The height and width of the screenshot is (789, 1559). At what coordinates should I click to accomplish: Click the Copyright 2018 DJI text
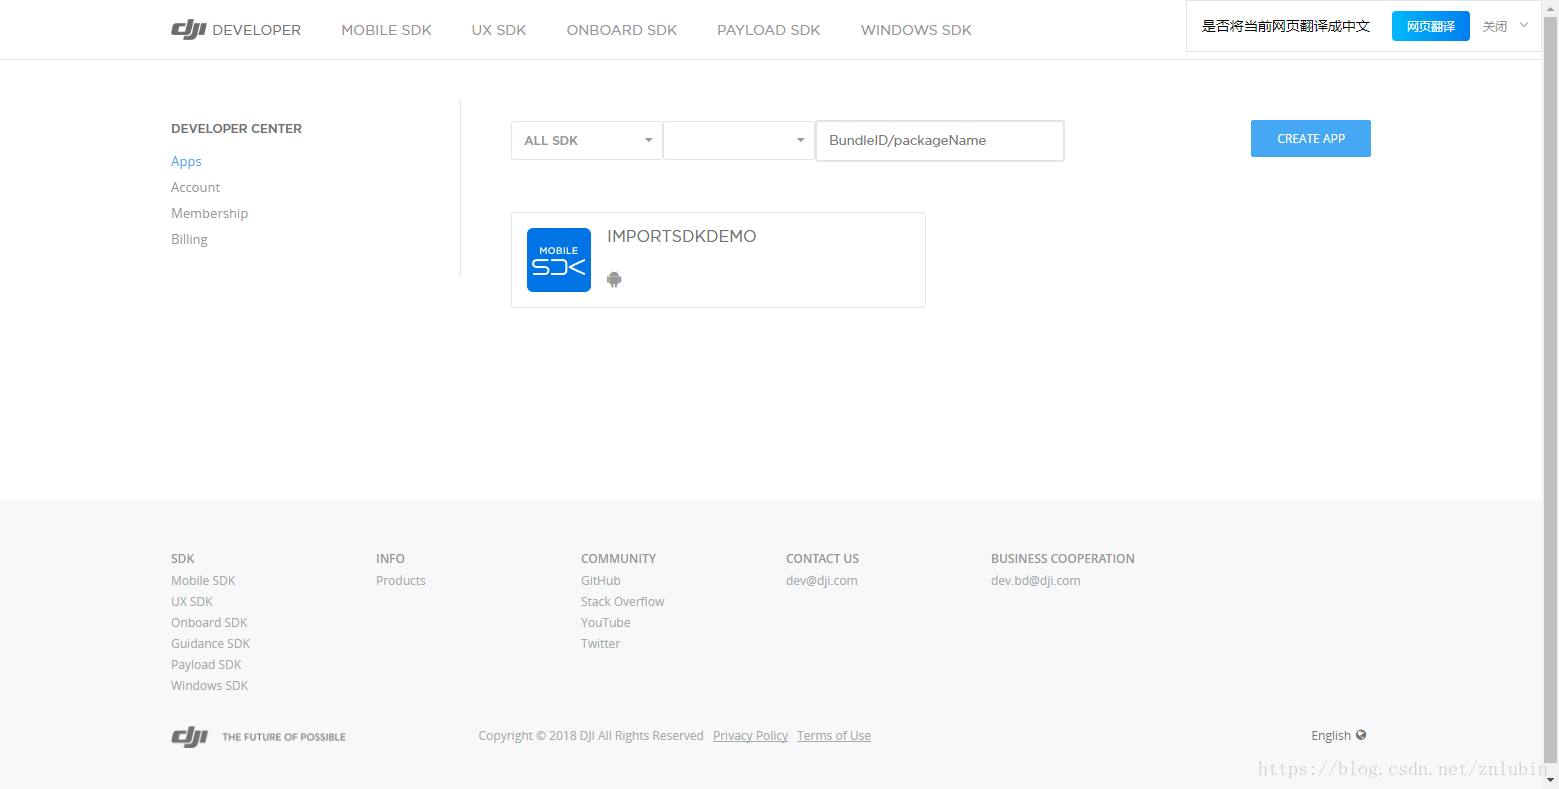tap(591, 735)
